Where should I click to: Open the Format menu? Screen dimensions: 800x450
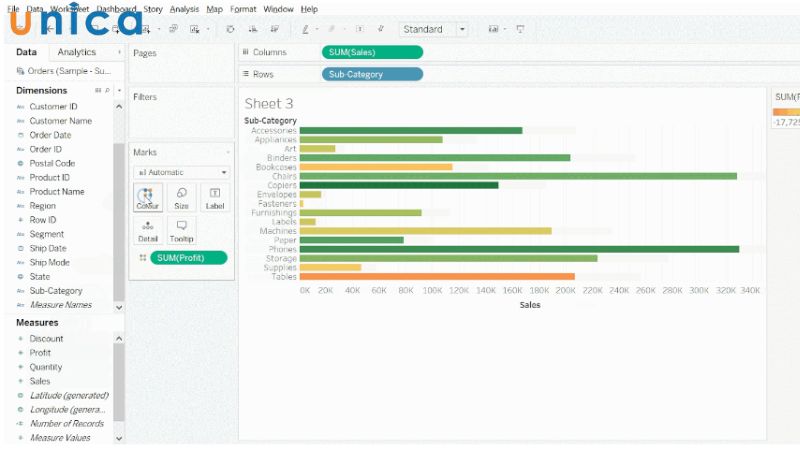coord(243,9)
